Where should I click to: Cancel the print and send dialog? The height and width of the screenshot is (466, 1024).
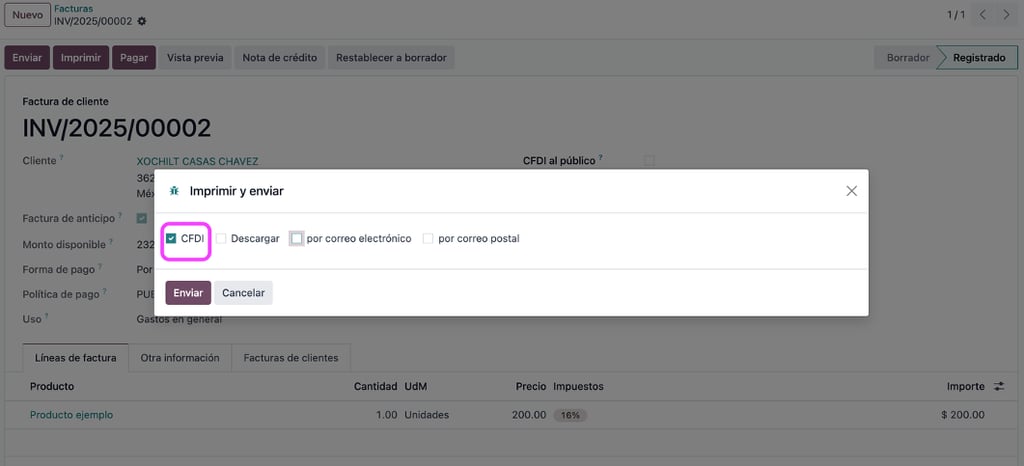pyautogui.click(x=243, y=293)
